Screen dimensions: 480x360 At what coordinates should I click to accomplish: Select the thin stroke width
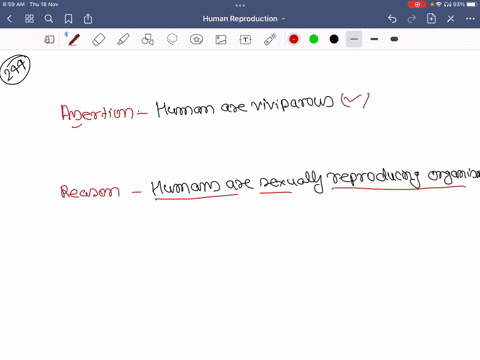tap(354, 39)
